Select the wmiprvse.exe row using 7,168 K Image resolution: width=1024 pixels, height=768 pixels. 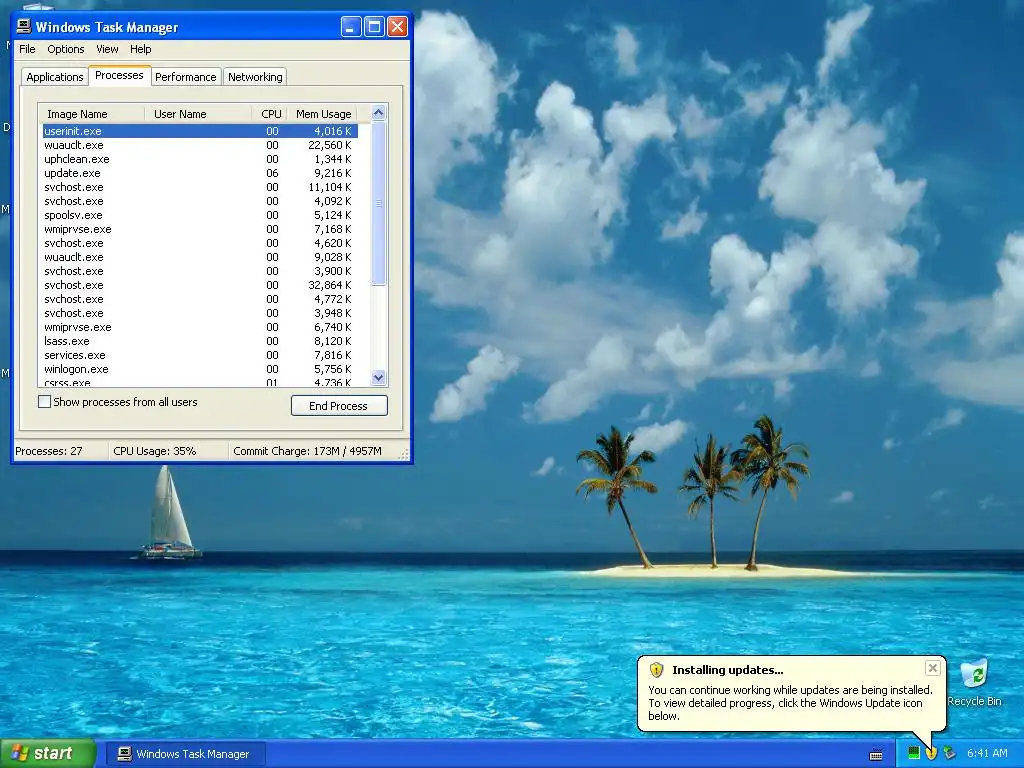coord(200,229)
